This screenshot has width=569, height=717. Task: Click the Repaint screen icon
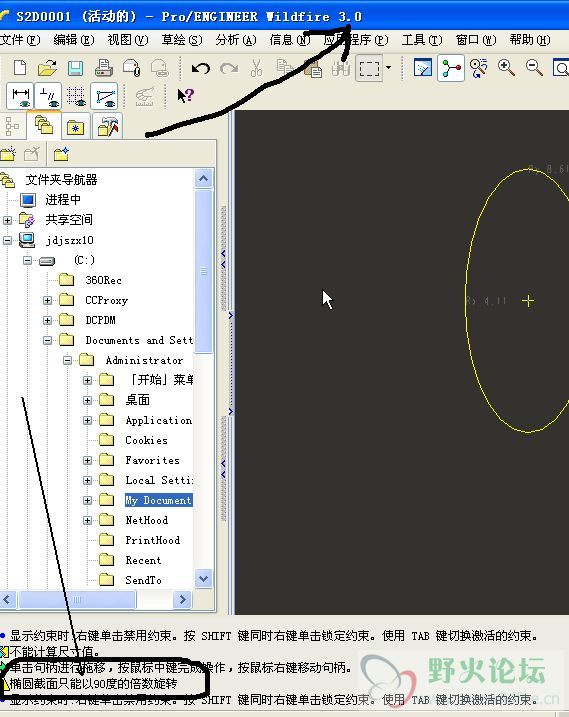pyautogui.click(x=422, y=68)
